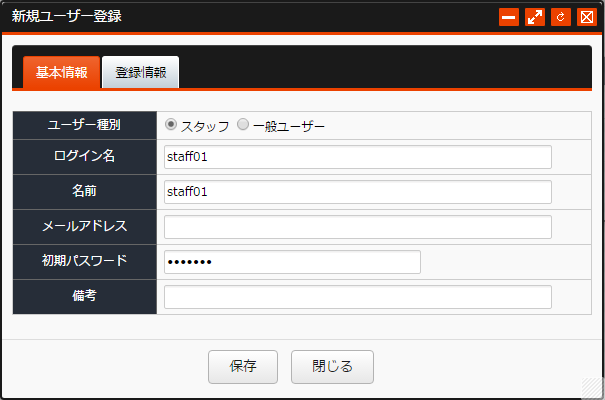Select the スタッフ radio button

[x=171, y=125]
